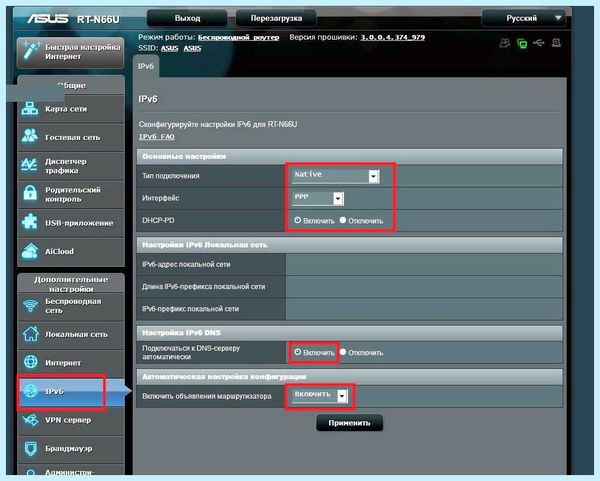Click the Применить apply button

(x=349, y=423)
